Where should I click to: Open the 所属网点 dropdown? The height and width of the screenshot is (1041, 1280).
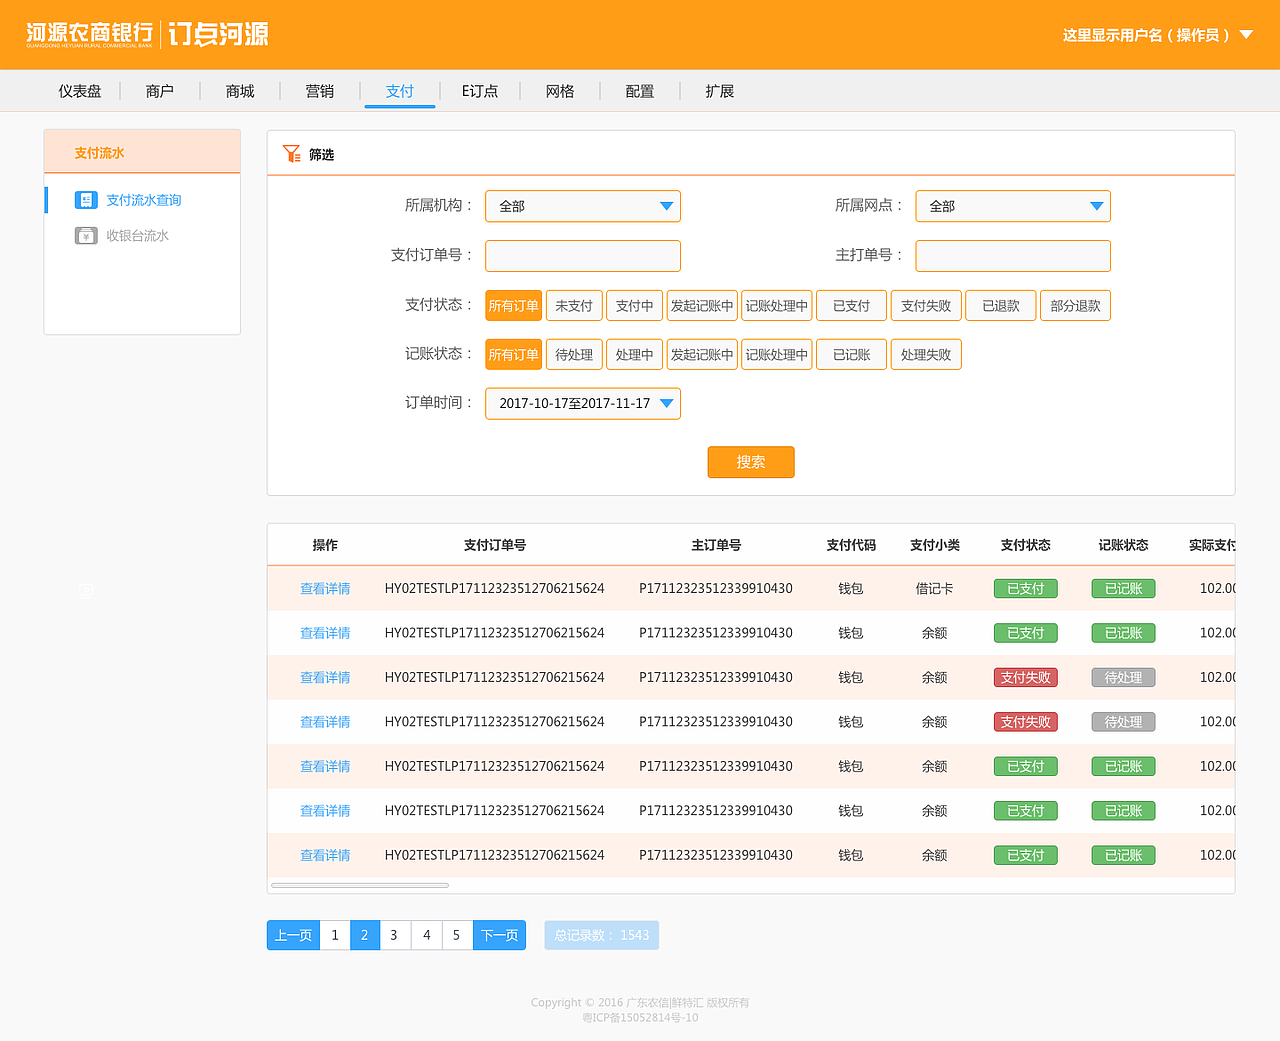click(x=1013, y=206)
